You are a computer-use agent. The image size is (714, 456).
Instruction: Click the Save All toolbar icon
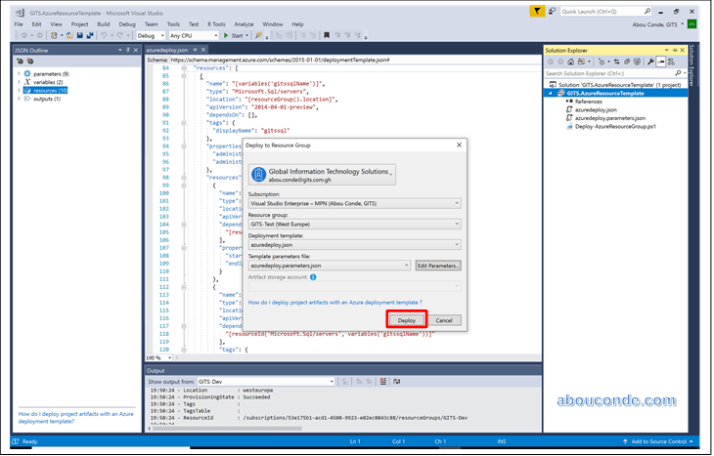point(87,35)
